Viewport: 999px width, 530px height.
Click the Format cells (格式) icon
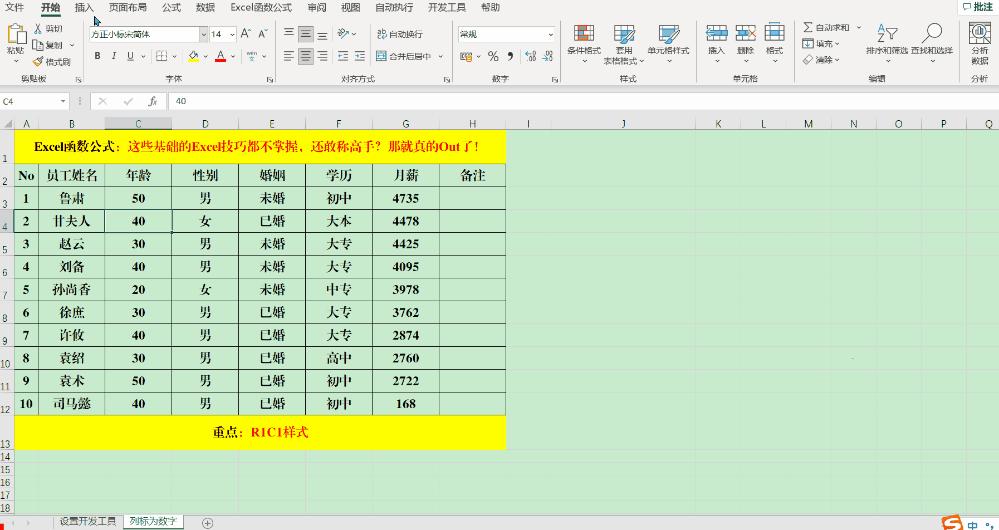pos(774,32)
